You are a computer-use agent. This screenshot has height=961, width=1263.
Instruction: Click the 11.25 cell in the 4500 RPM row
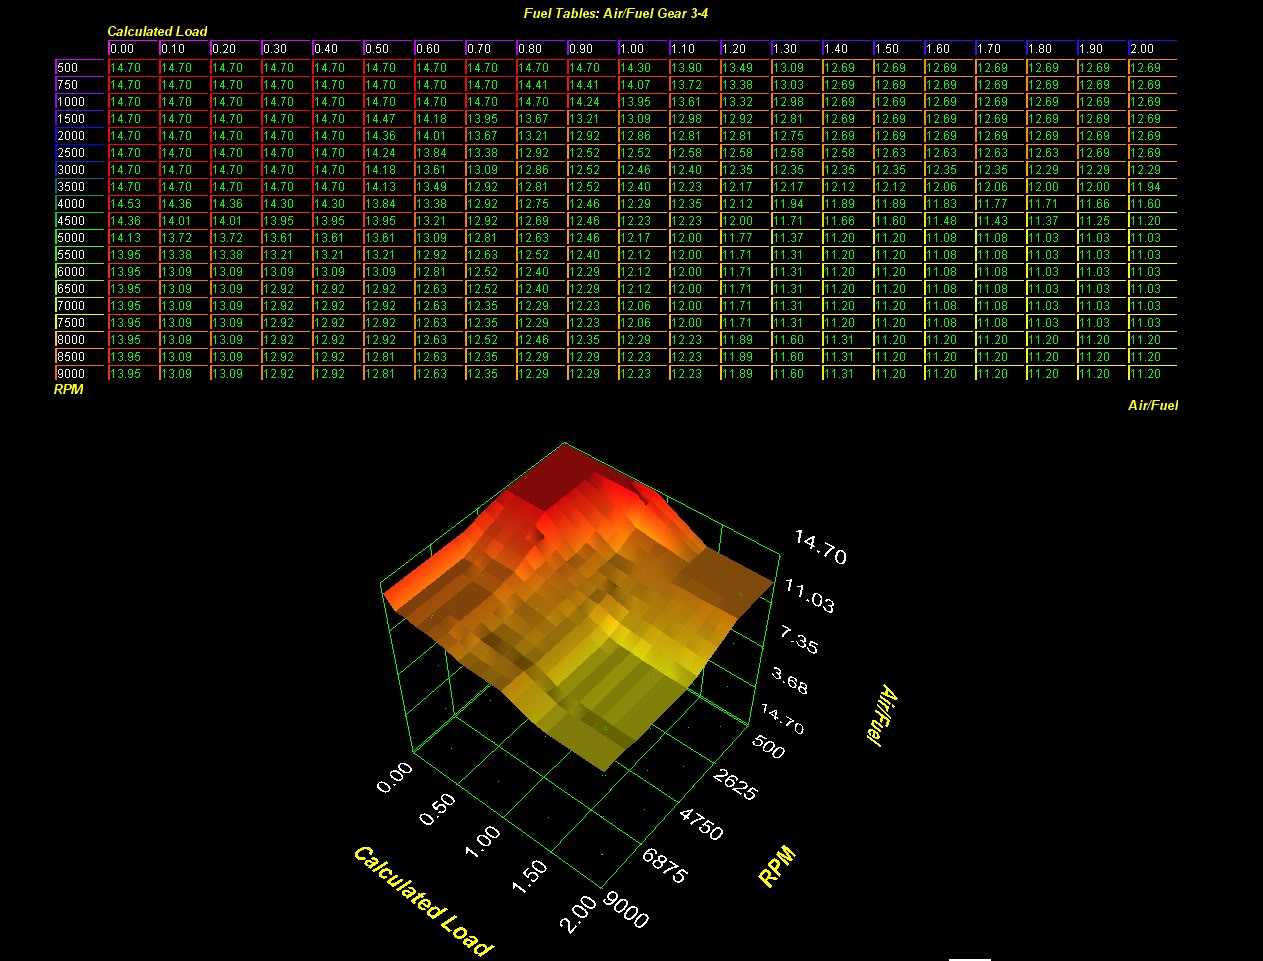(x=1102, y=221)
